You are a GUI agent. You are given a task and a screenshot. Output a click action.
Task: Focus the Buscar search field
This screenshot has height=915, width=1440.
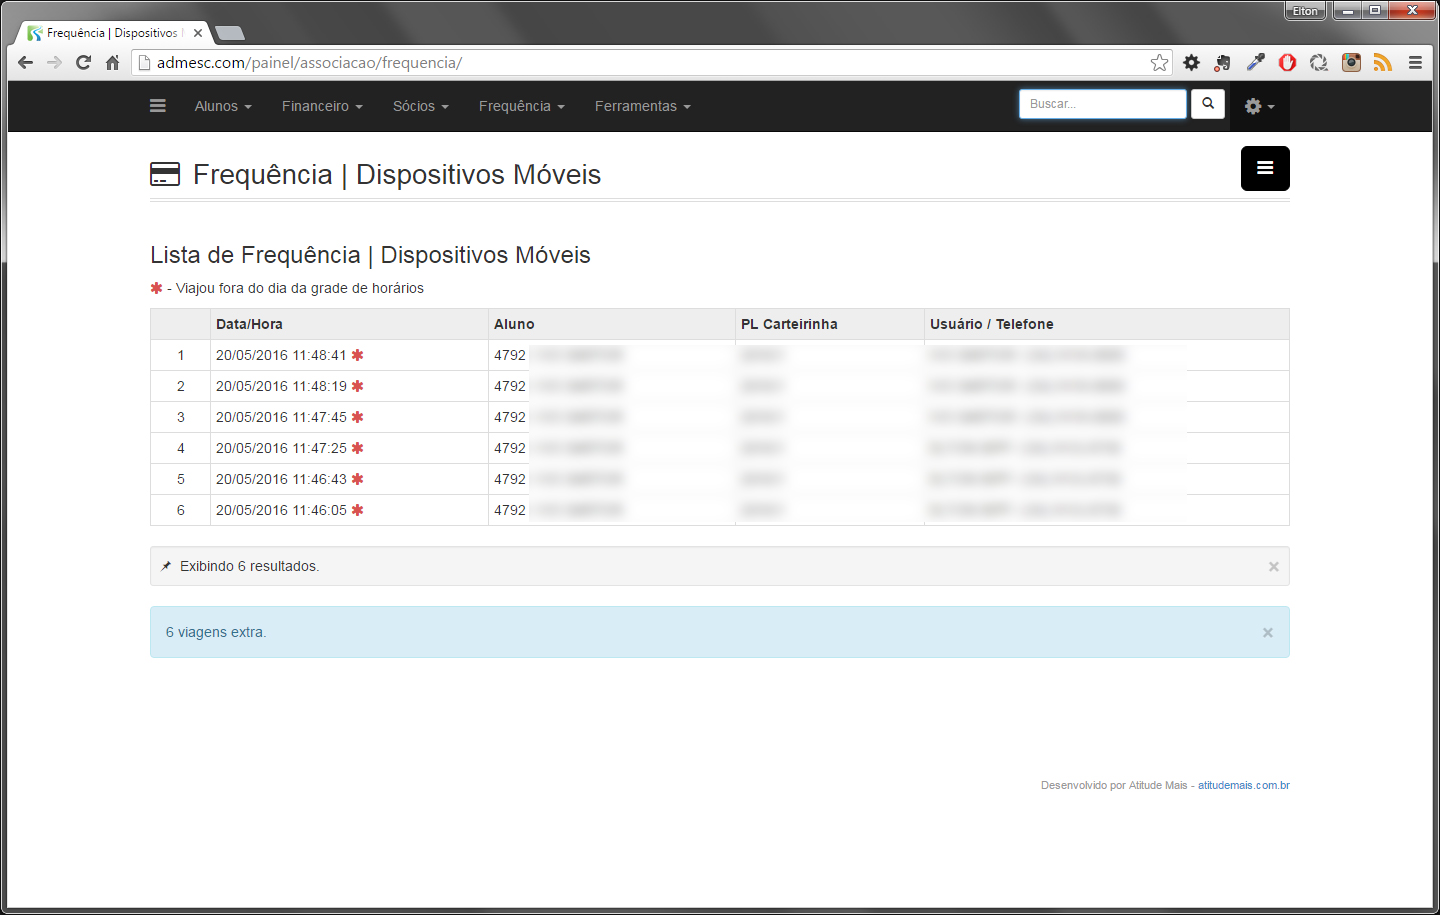[x=1102, y=104]
